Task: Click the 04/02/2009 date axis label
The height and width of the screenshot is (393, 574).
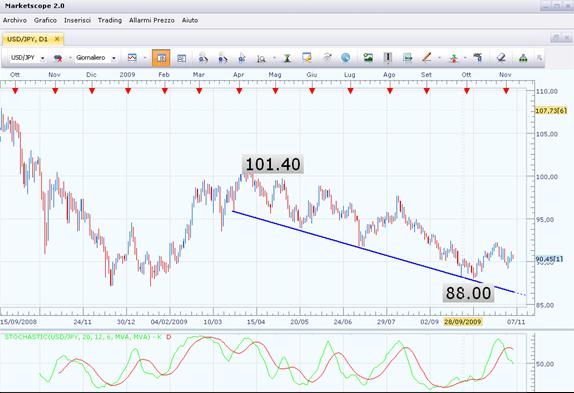Action: tap(169, 322)
